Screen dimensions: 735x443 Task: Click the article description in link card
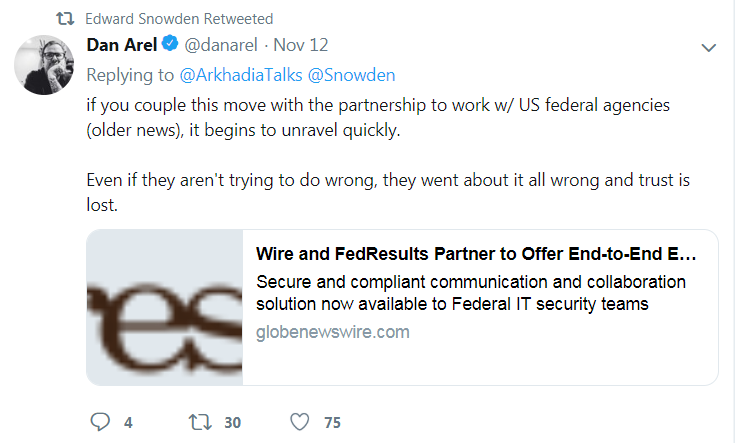click(470, 292)
